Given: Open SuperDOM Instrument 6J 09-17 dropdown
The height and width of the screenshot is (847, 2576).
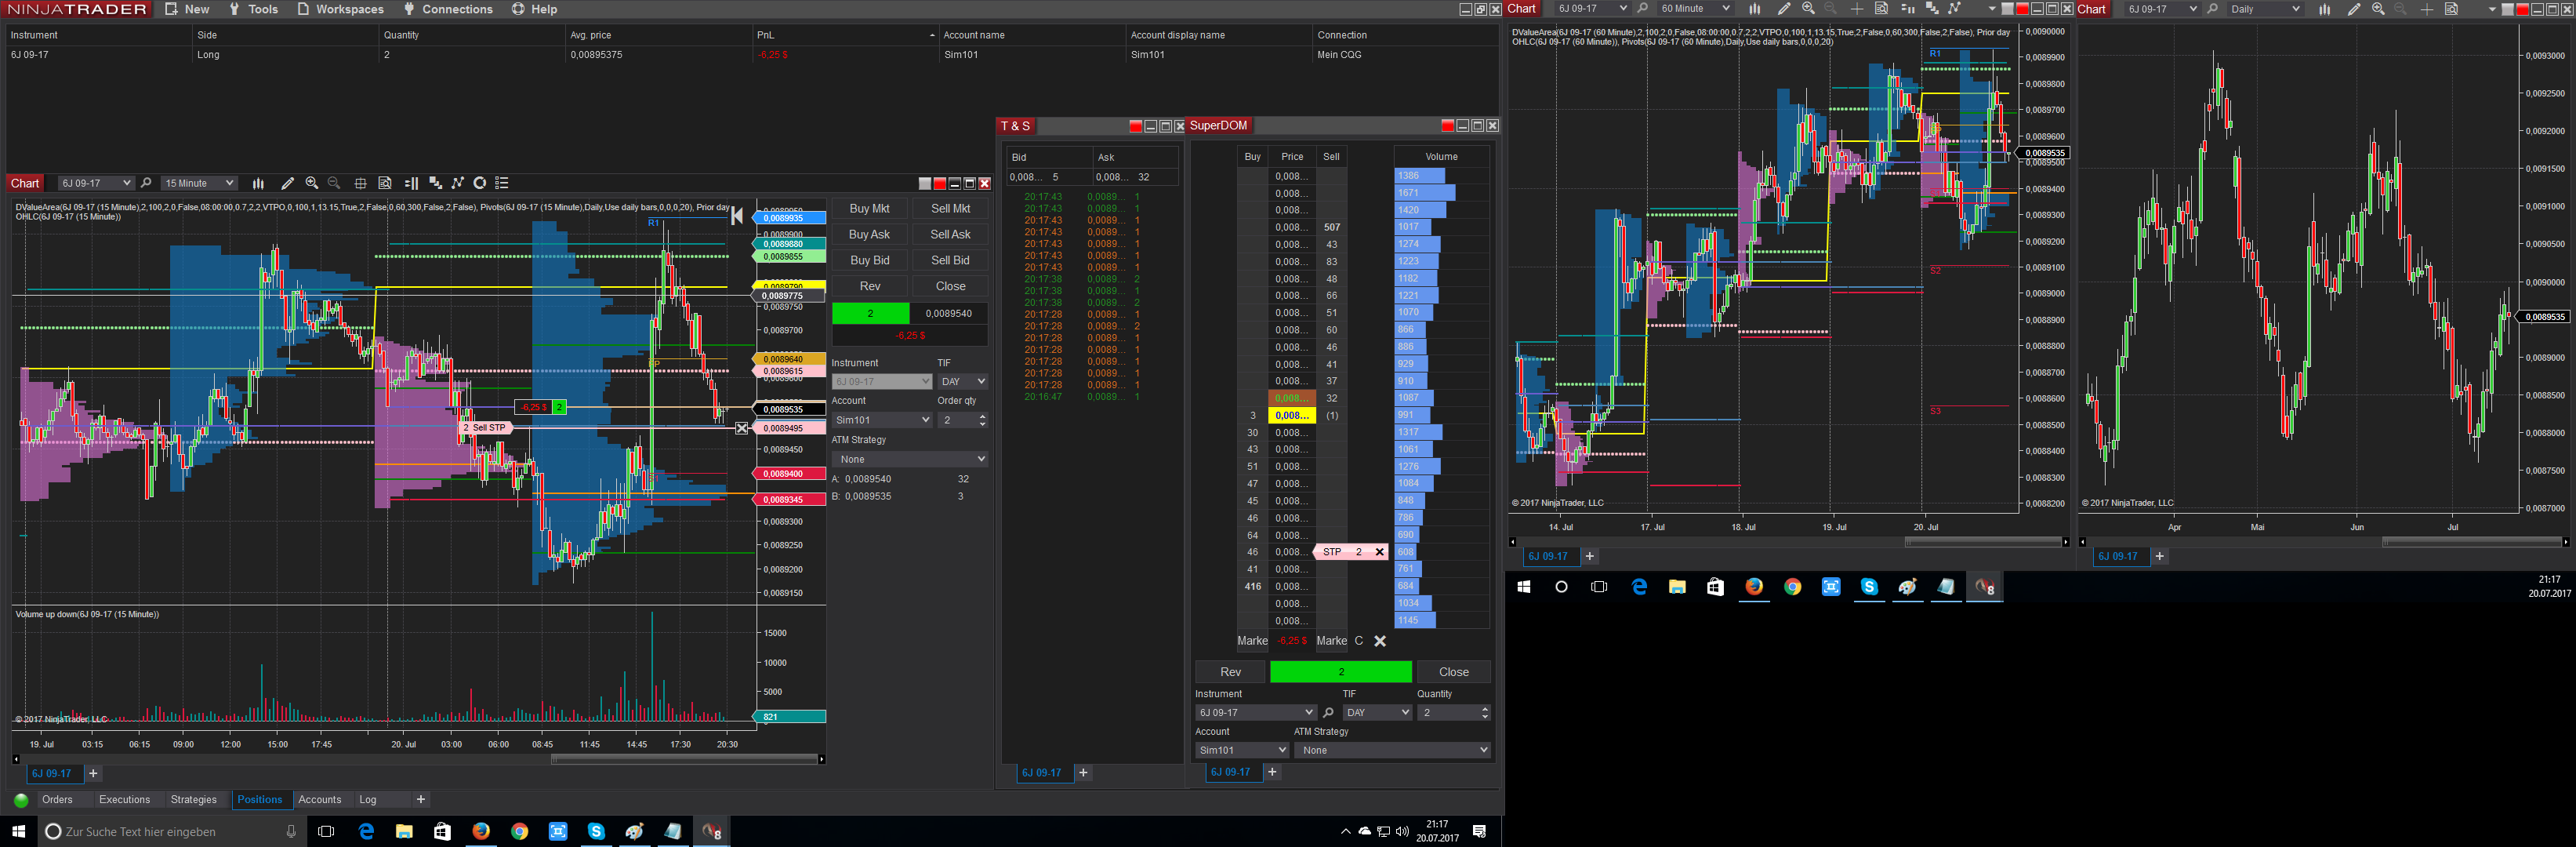Looking at the screenshot, I should point(1255,713).
